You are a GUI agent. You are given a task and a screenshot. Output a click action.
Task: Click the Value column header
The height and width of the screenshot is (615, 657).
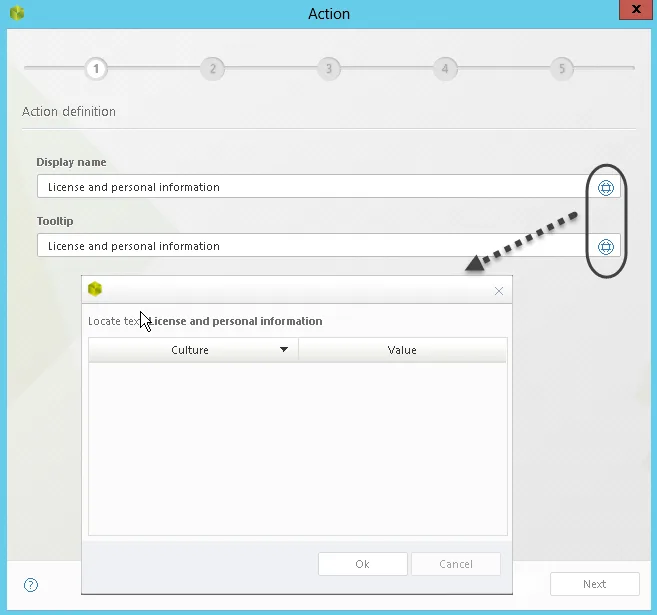(x=402, y=350)
